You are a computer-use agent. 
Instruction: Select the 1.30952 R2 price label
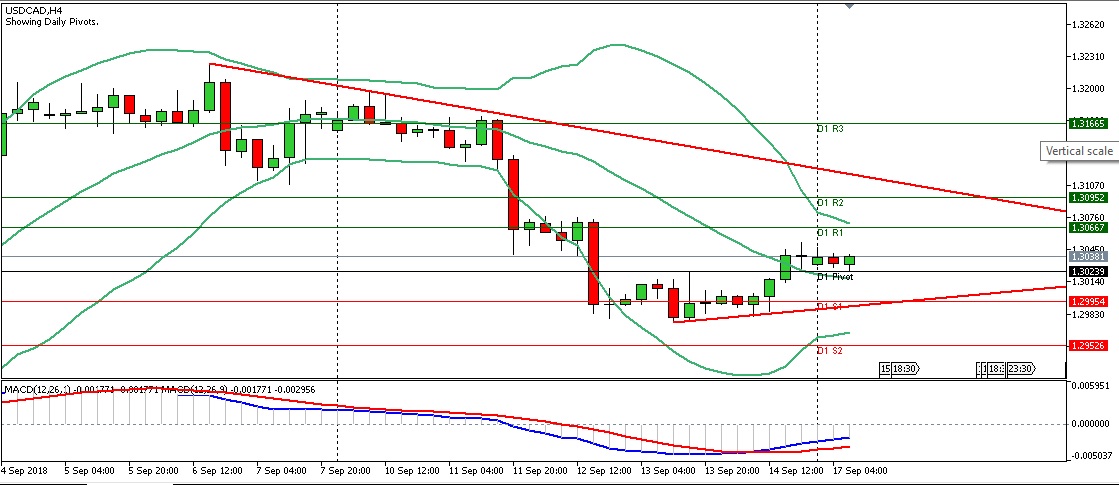click(1088, 198)
